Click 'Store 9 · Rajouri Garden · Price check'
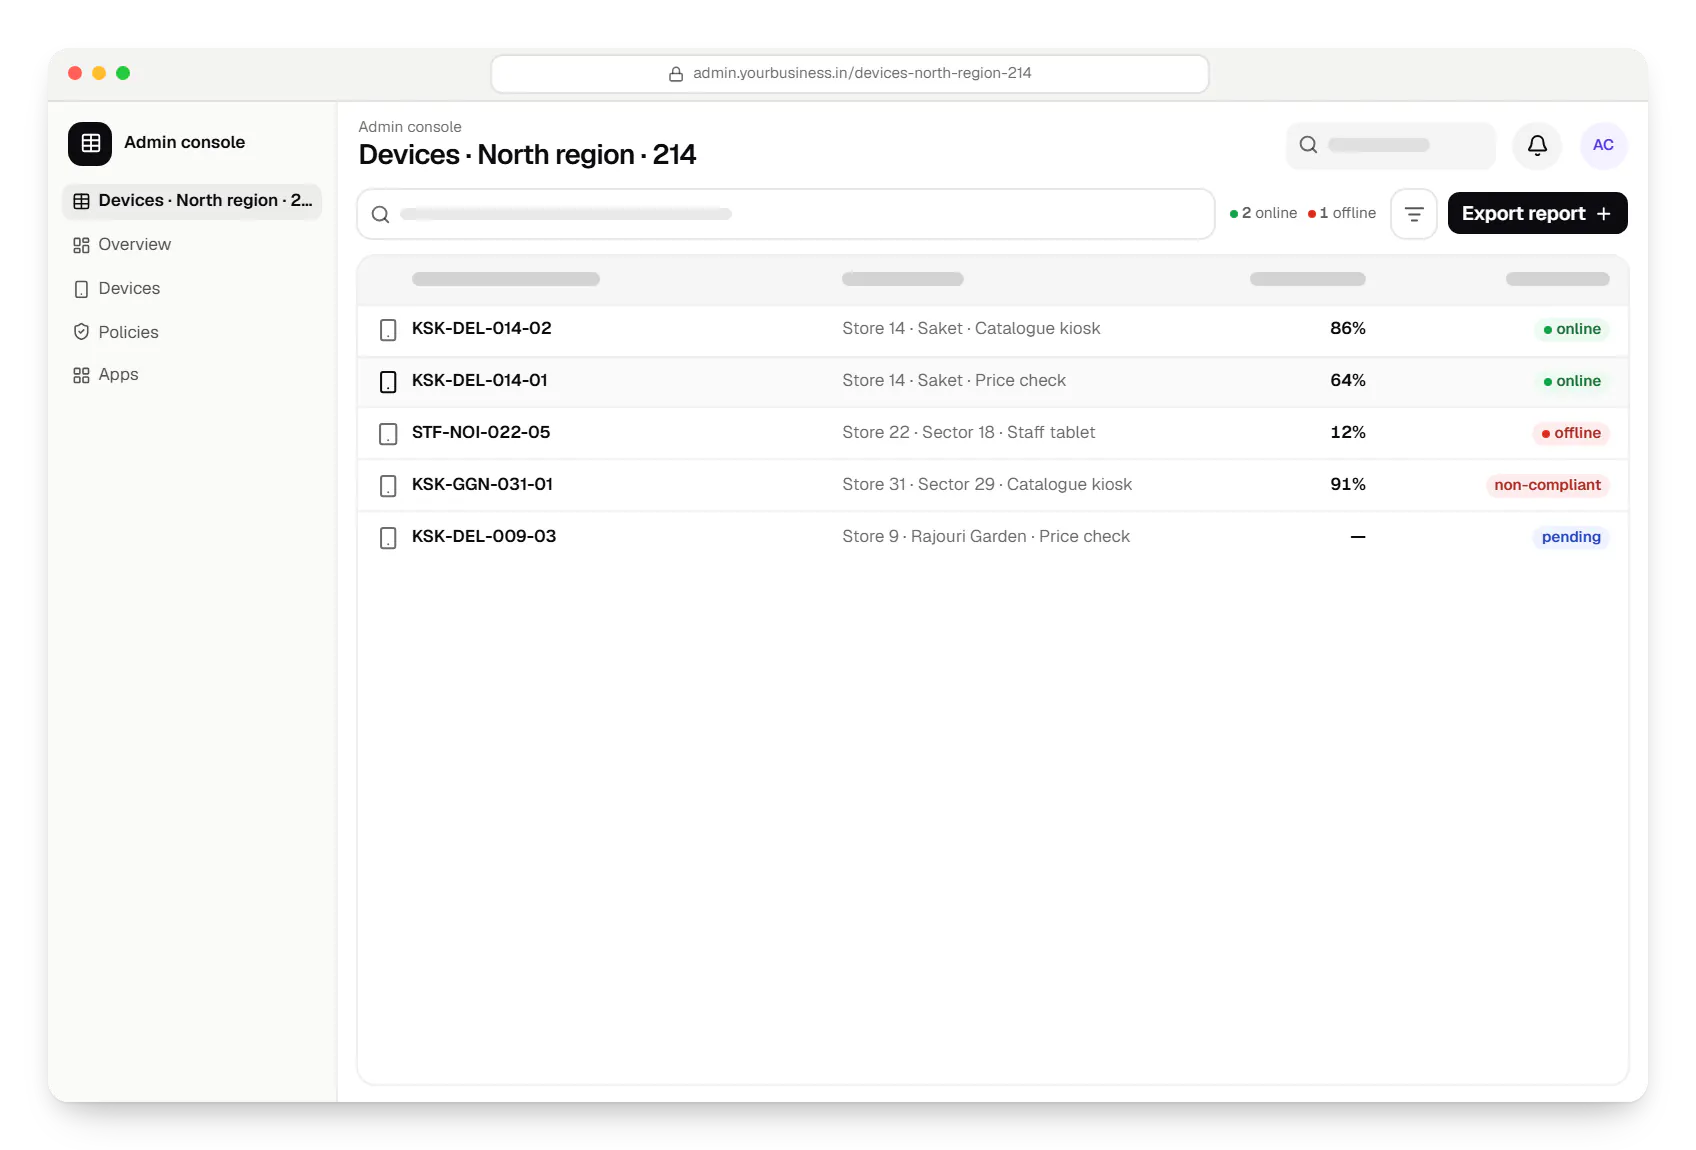The image size is (1696, 1150). (x=986, y=537)
